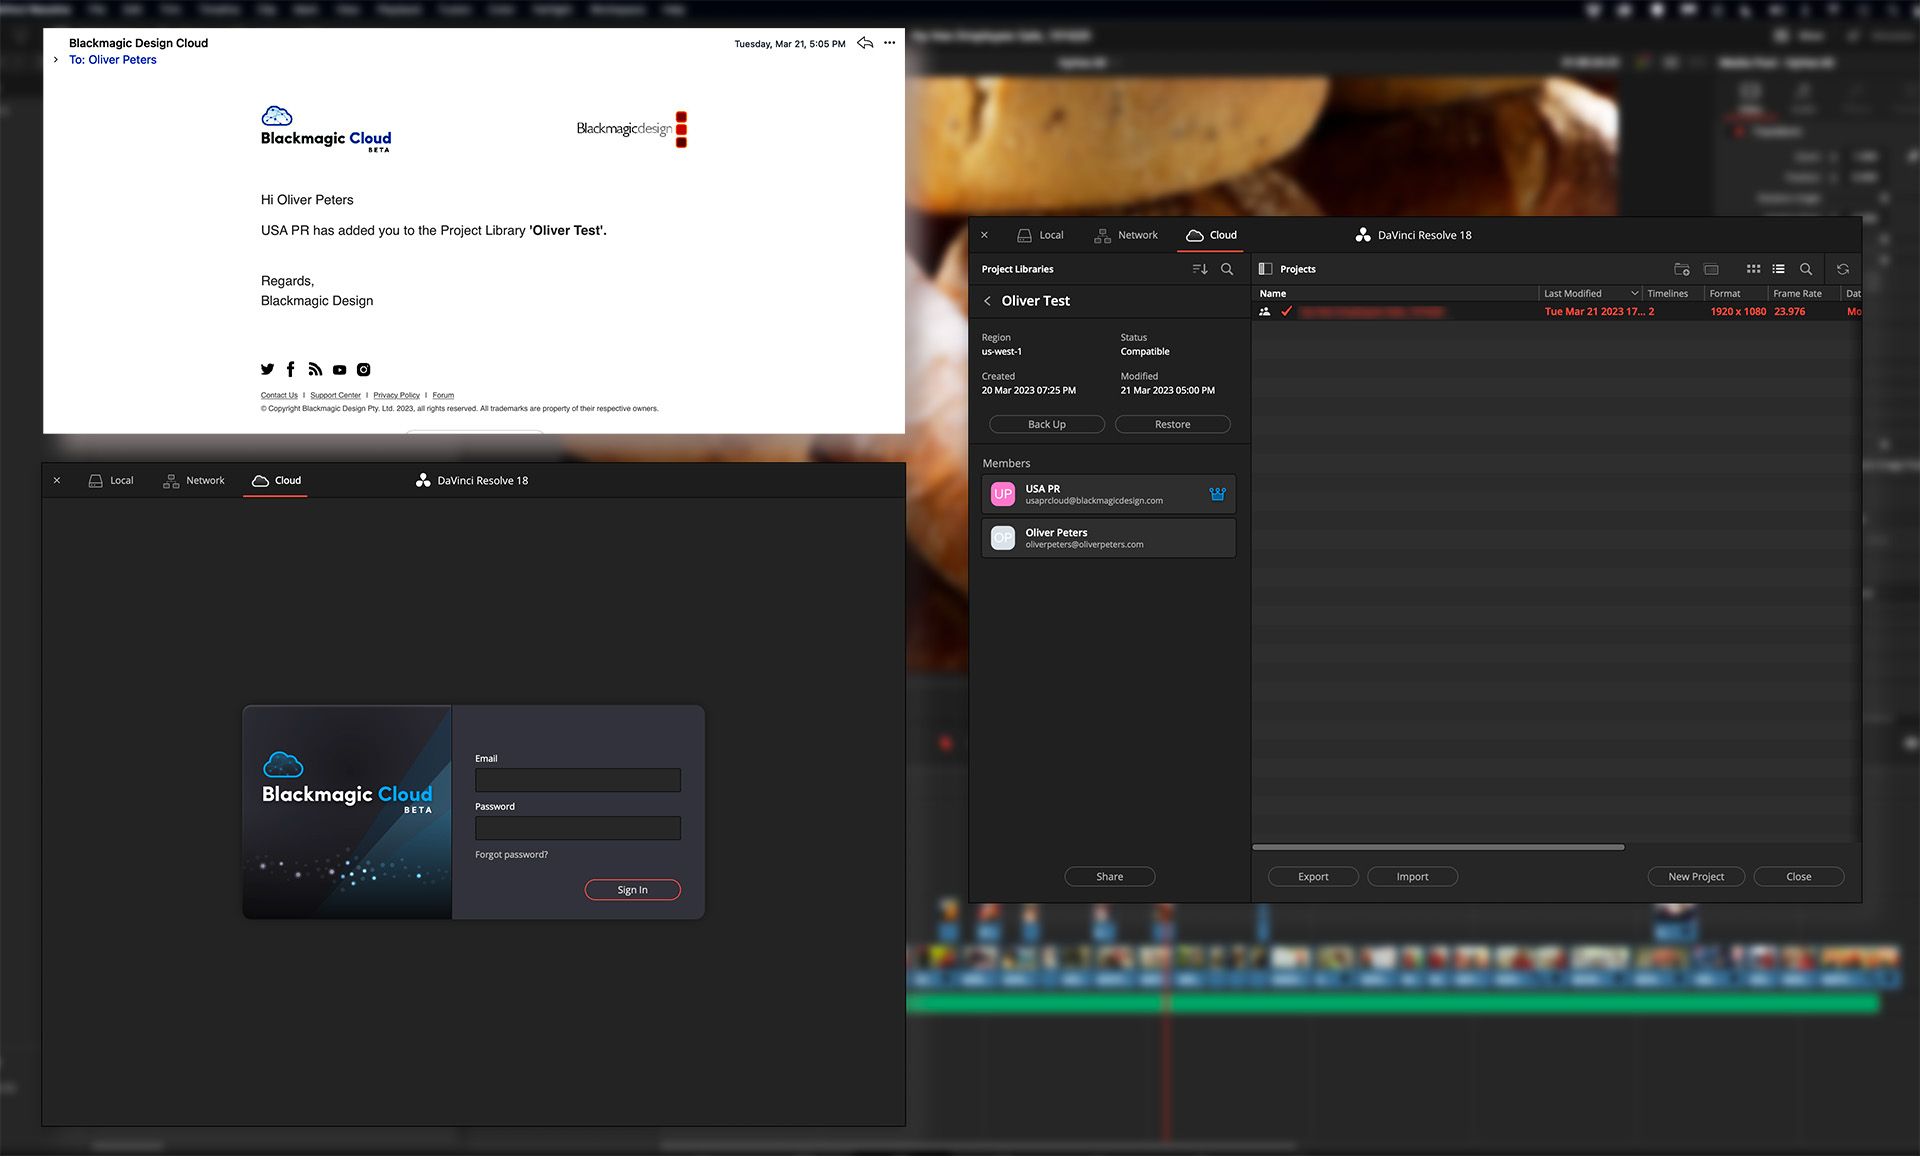Click the Restore button for Oliver Test
The image size is (1920, 1156).
(x=1171, y=424)
